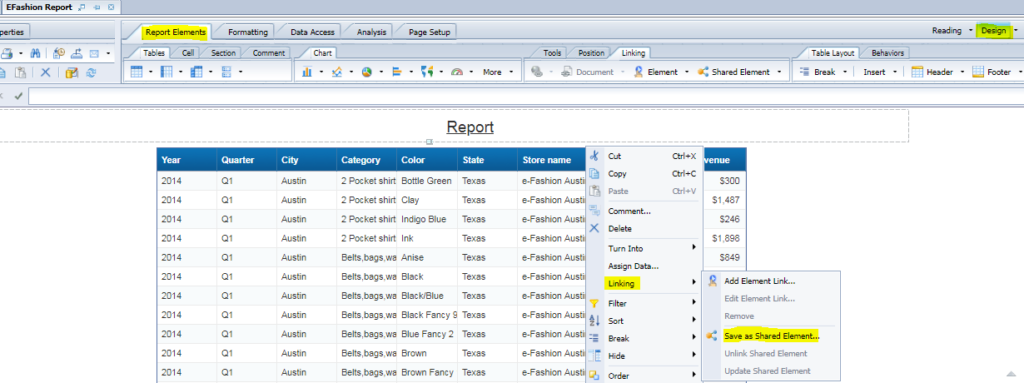This screenshot has height=383, width=1024.
Task: Choose Save as Shared Element in submenu
Action: [x=771, y=336]
